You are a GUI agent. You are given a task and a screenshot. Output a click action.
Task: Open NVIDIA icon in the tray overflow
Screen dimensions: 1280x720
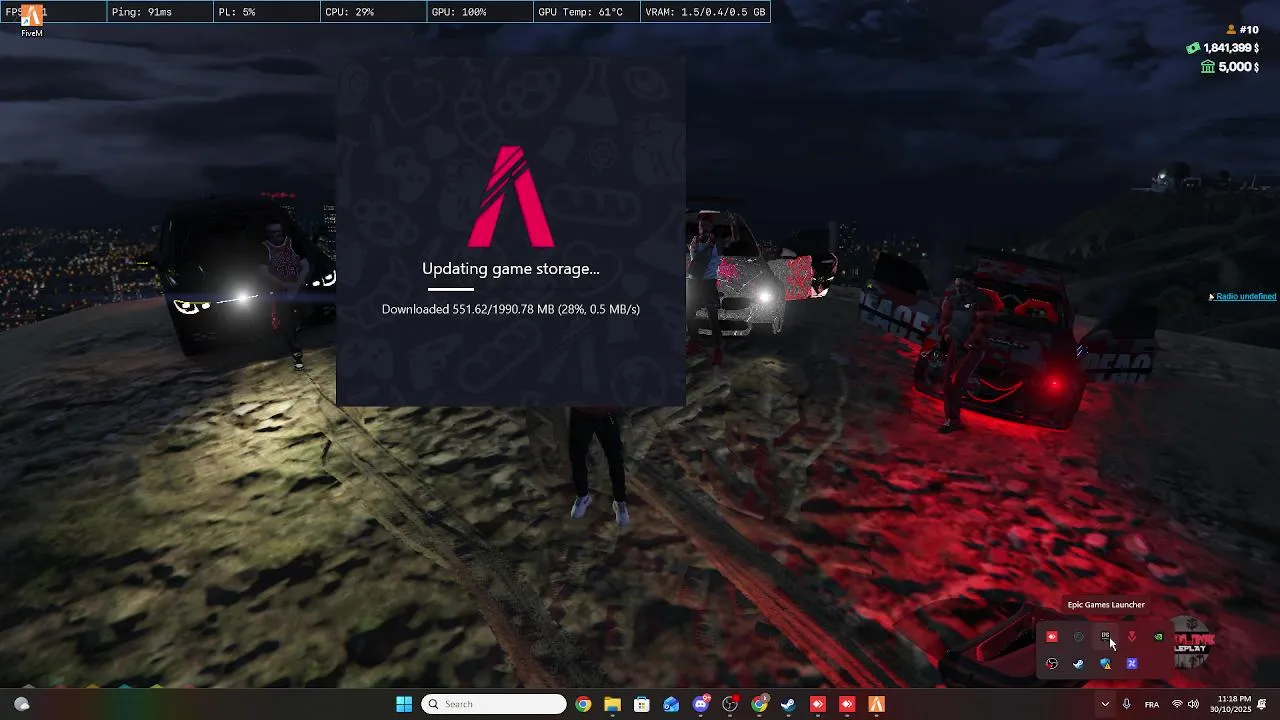pos(1158,636)
